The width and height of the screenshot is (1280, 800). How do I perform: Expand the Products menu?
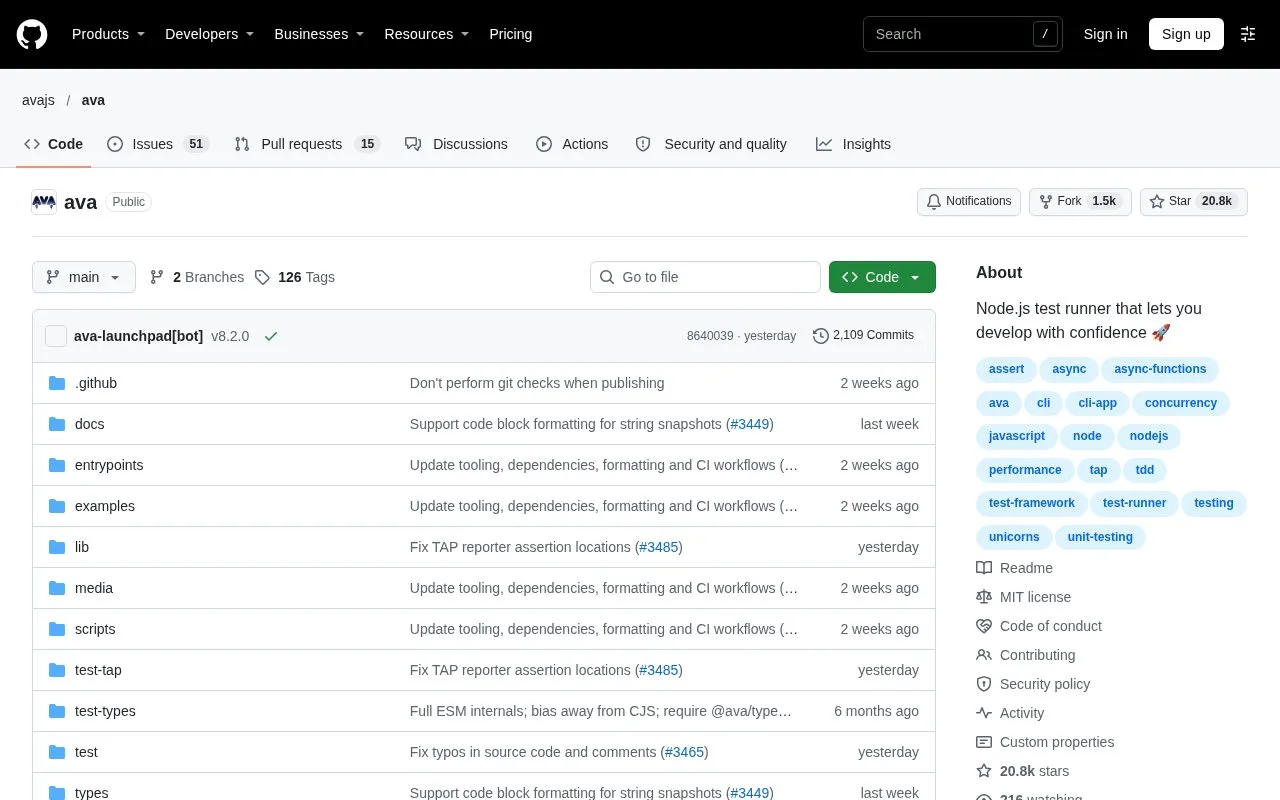tap(108, 34)
